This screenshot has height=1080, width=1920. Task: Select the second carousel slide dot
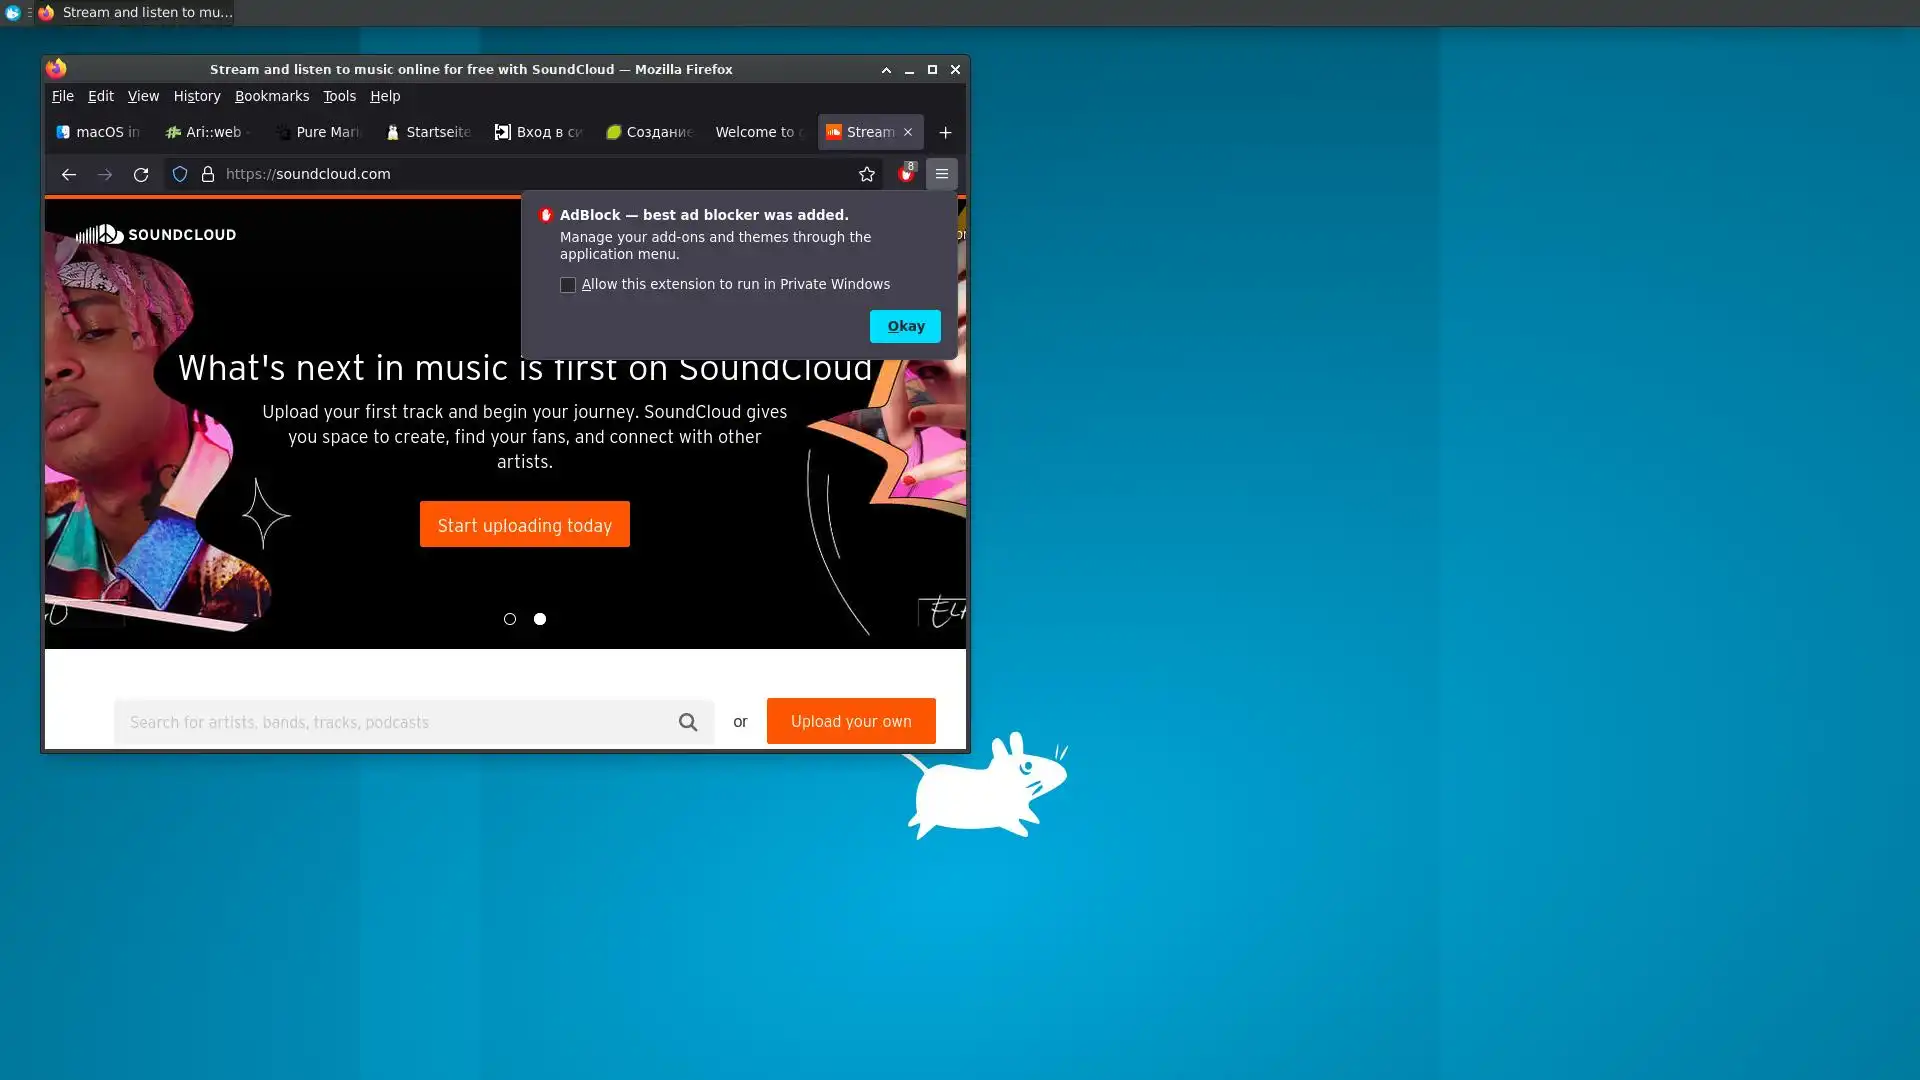point(540,619)
